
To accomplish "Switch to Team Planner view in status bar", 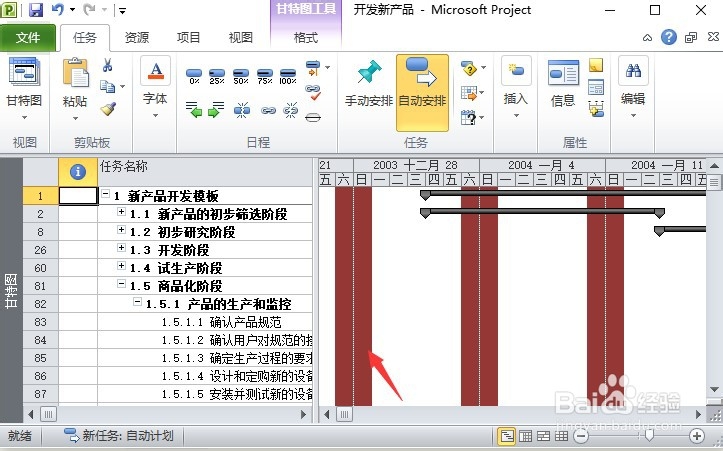I will [543, 436].
